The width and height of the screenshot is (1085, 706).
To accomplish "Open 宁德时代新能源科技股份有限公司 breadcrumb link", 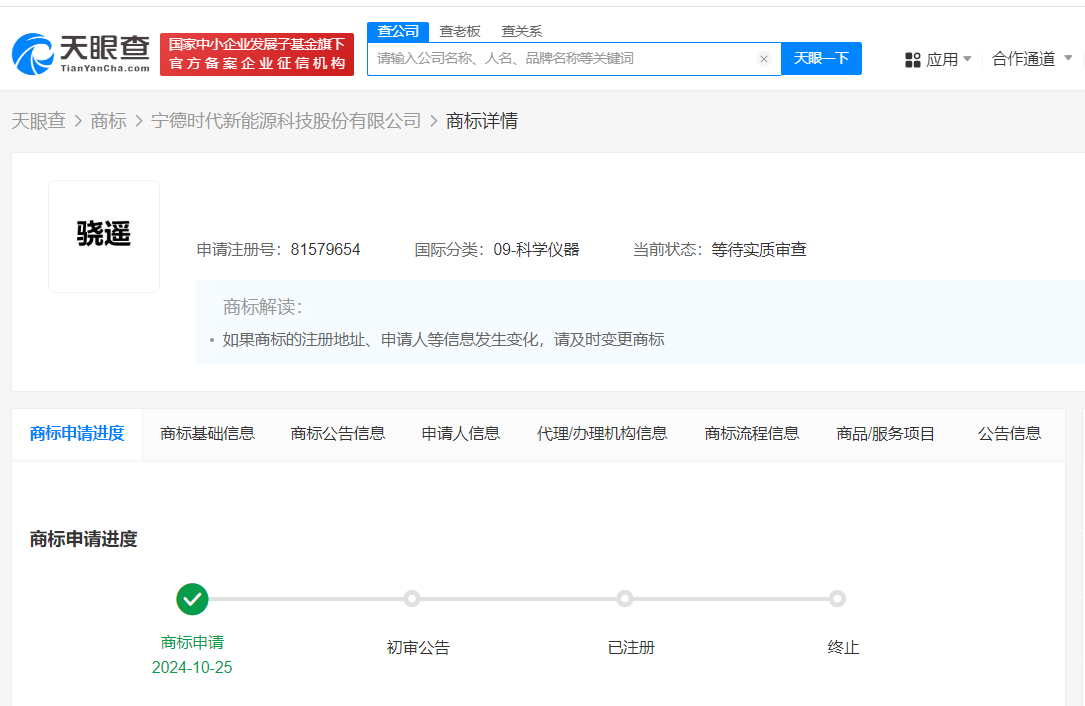I will pos(286,121).
